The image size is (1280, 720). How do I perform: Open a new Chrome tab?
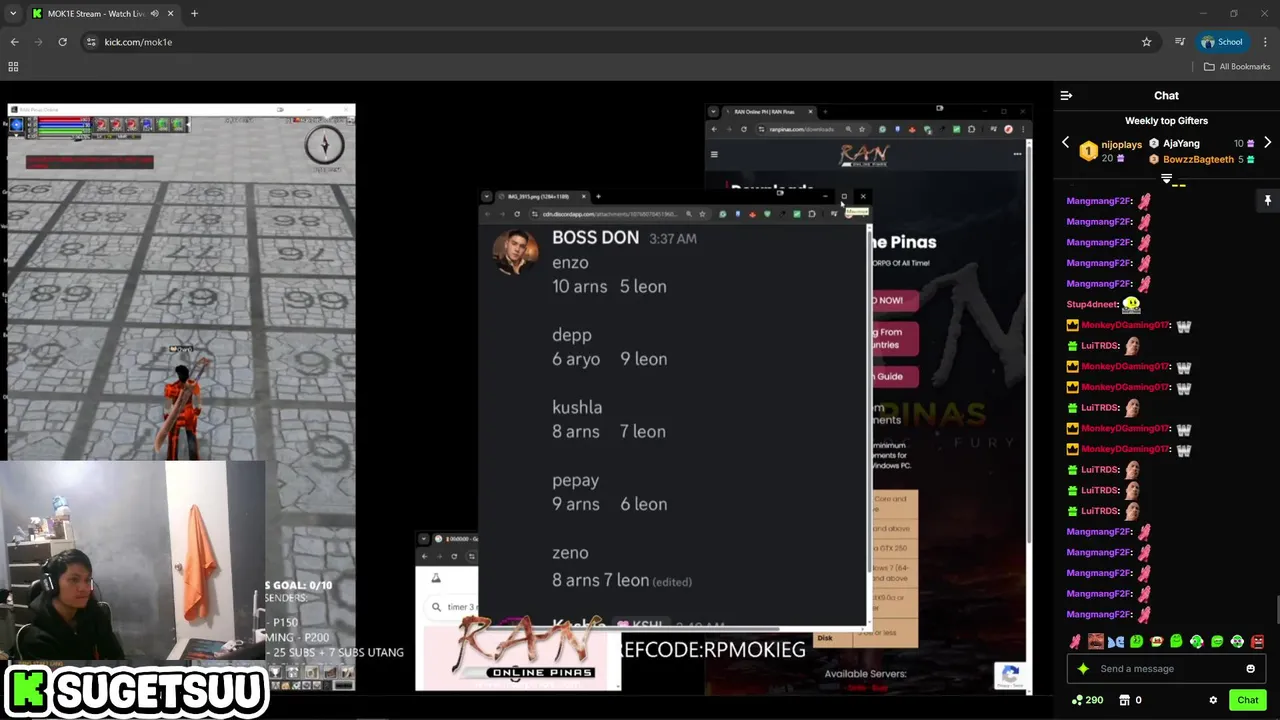point(194,13)
